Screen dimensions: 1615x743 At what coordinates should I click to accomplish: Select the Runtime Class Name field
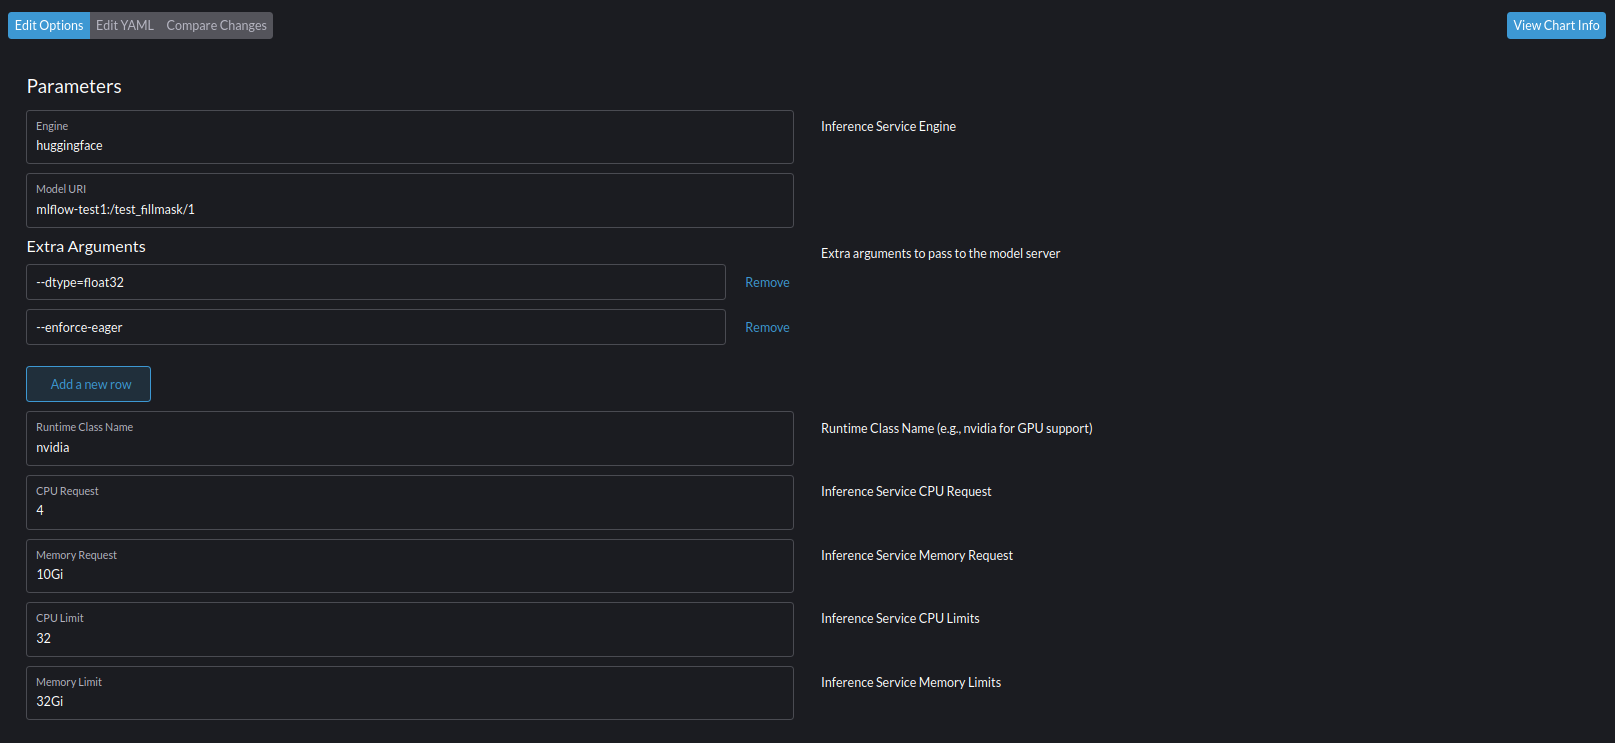click(x=409, y=447)
